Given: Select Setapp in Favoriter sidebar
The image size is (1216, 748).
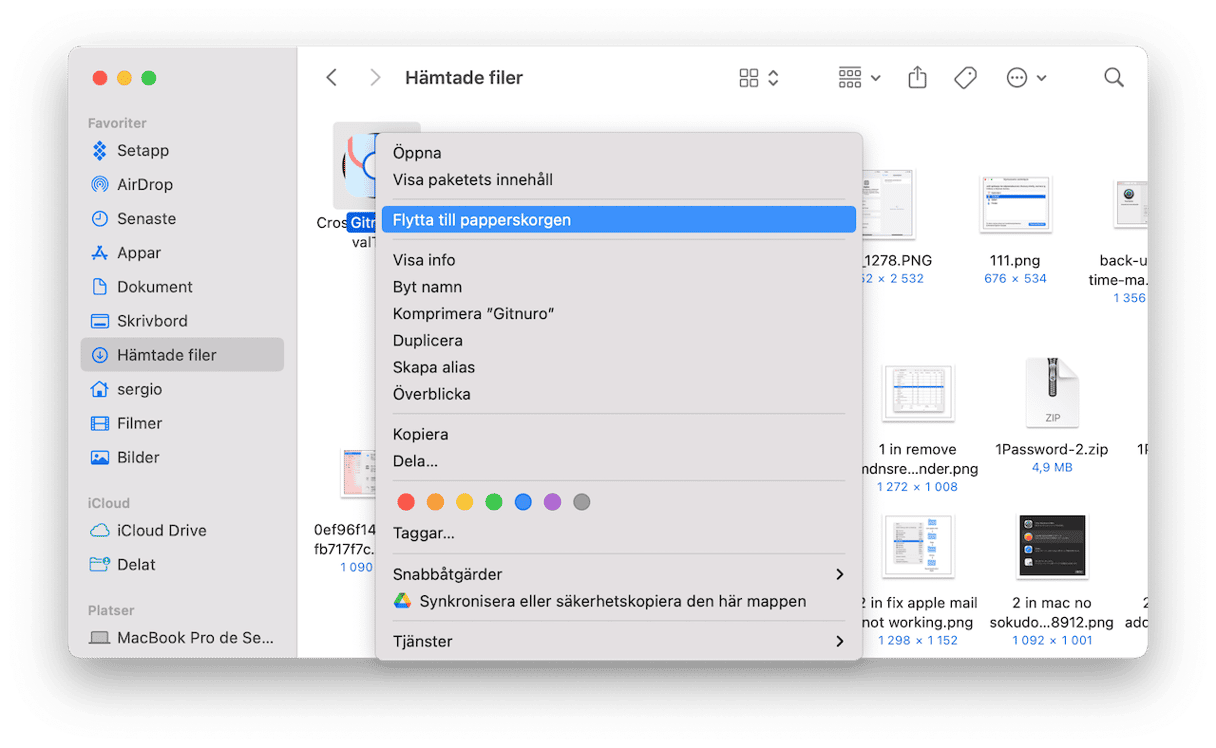Looking at the screenshot, I should (142, 151).
